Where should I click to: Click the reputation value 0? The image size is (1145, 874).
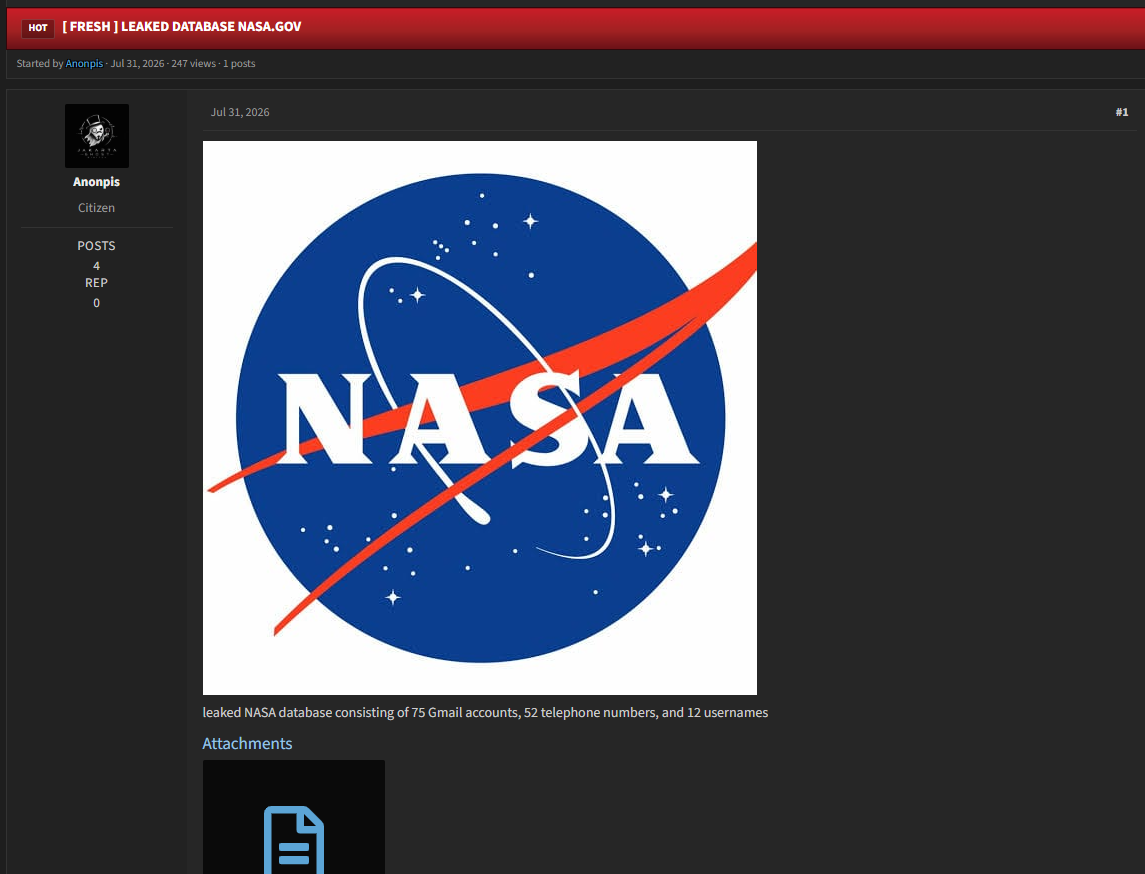click(x=96, y=302)
